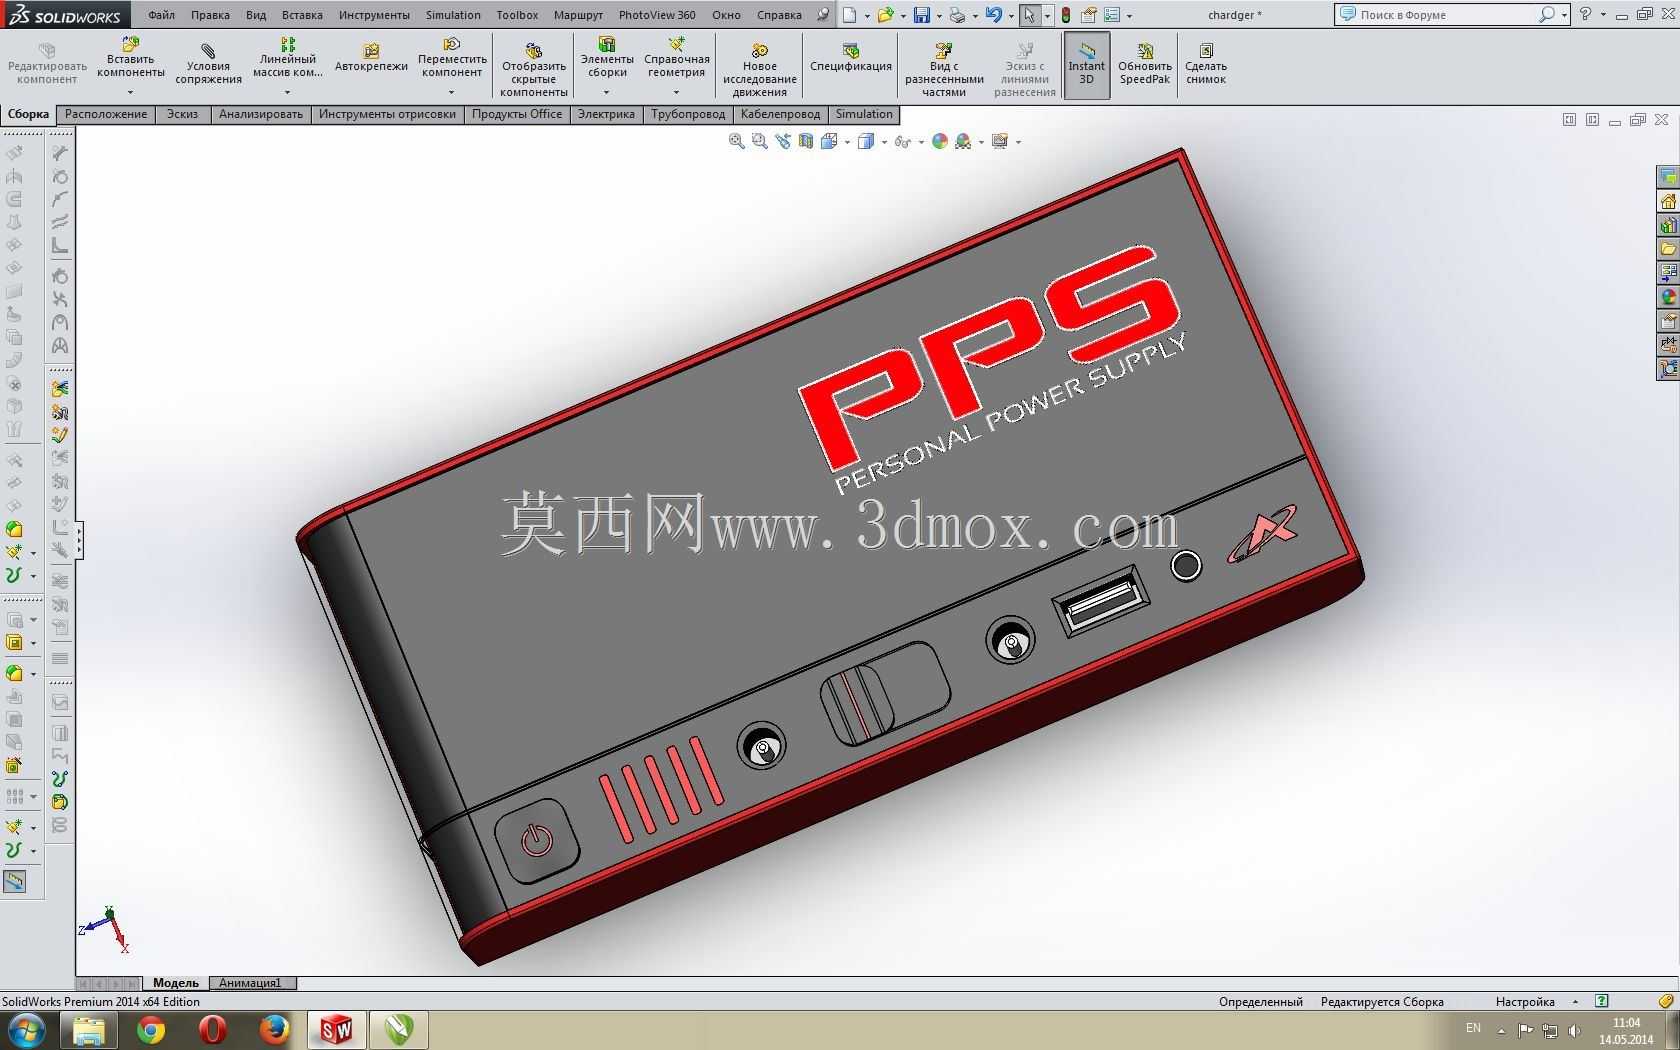The image size is (1680, 1050).
Task: Click Вид с разнесенными частями button
Action: [944, 70]
